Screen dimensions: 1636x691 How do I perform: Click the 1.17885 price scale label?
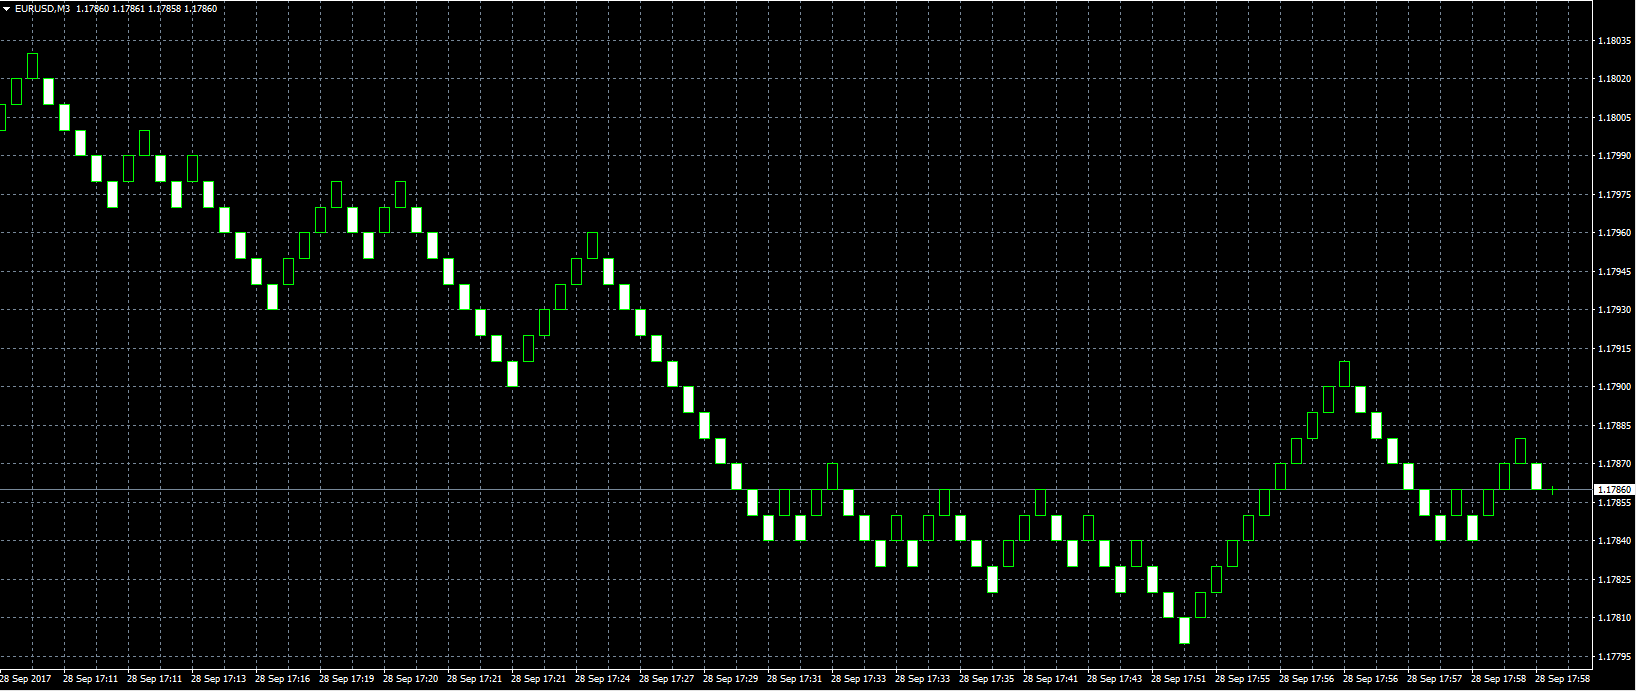(1615, 426)
